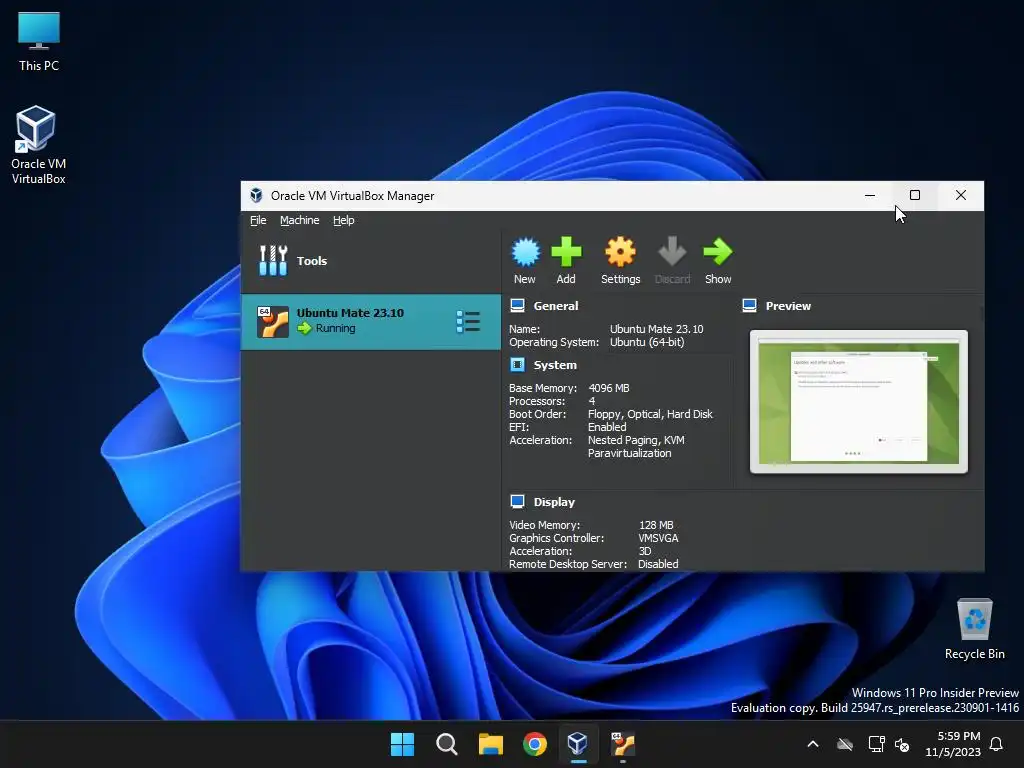Switch to the running Ubuntu Mate VM taskbar icon
The width and height of the screenshot is (1024, 768).
622,744
